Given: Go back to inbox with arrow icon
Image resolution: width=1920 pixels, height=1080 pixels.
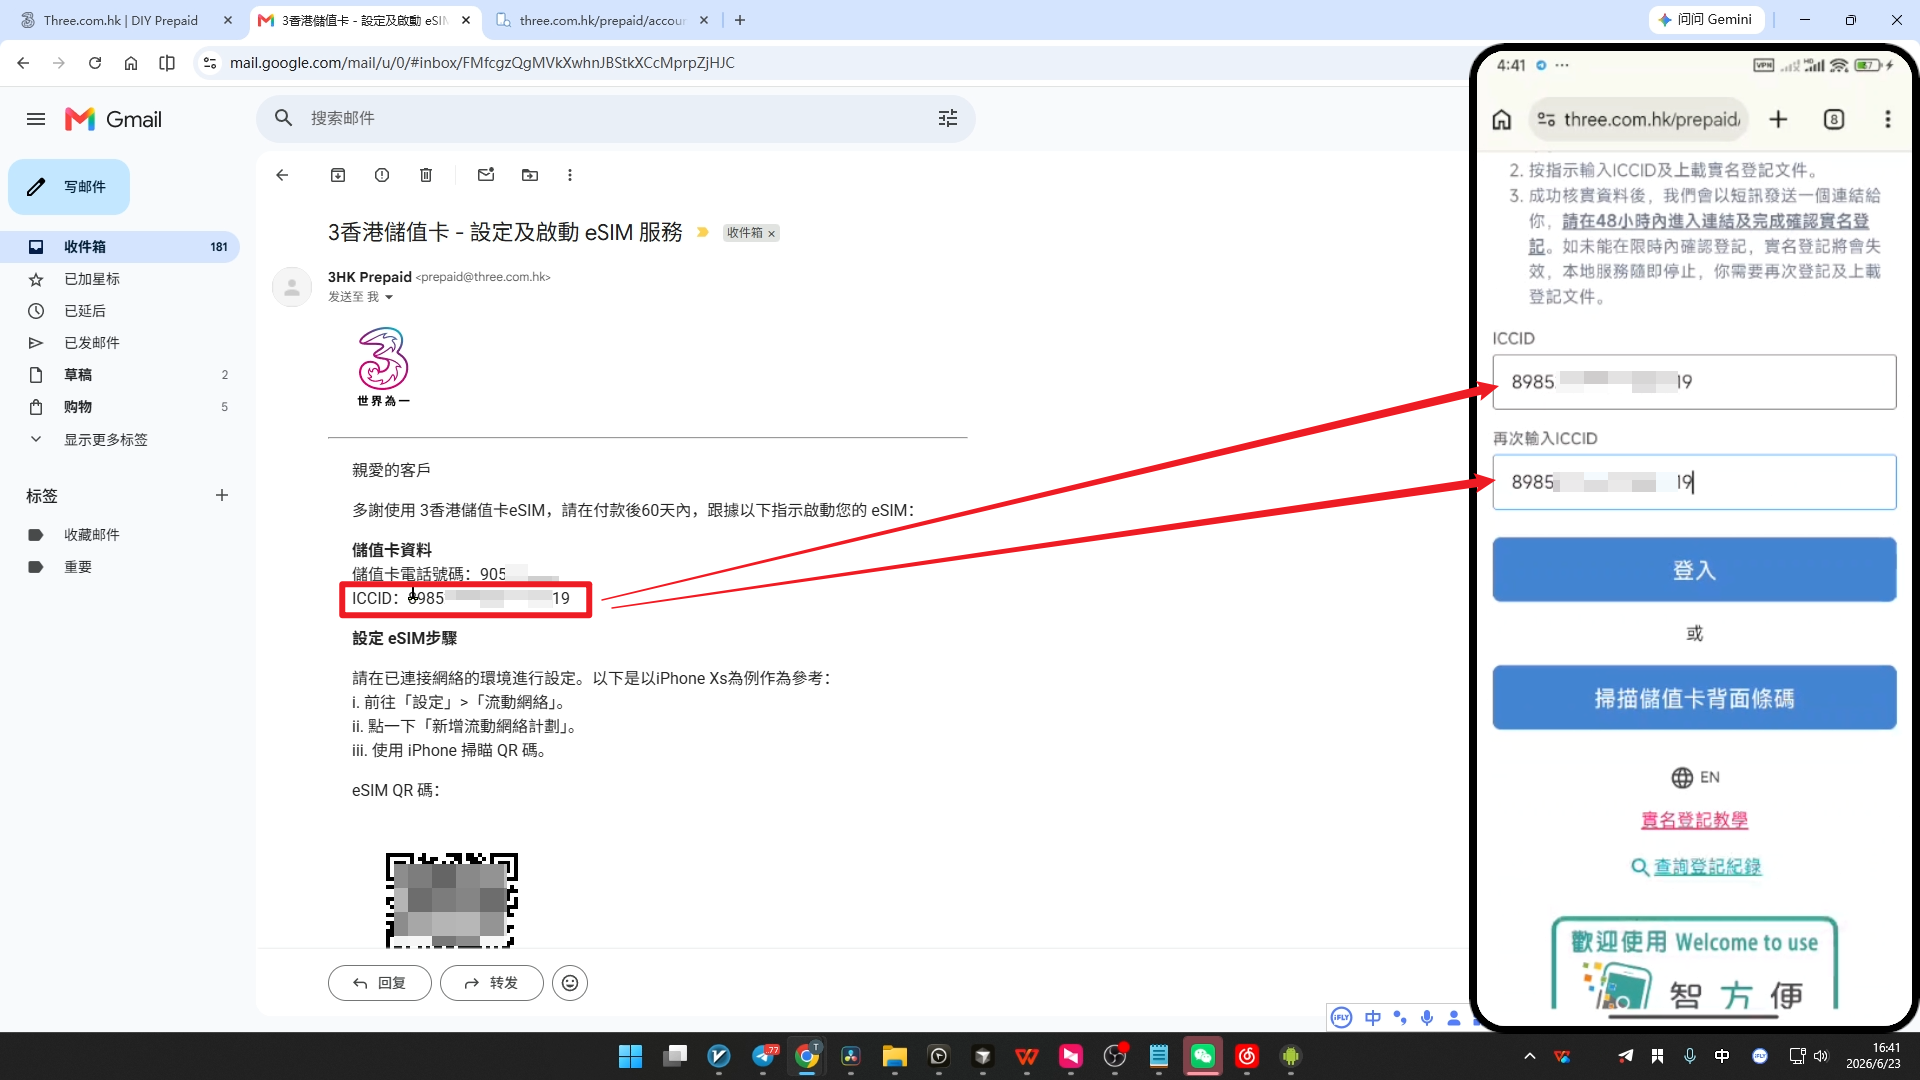Looking at the screenshot, I should click(282, 175).
